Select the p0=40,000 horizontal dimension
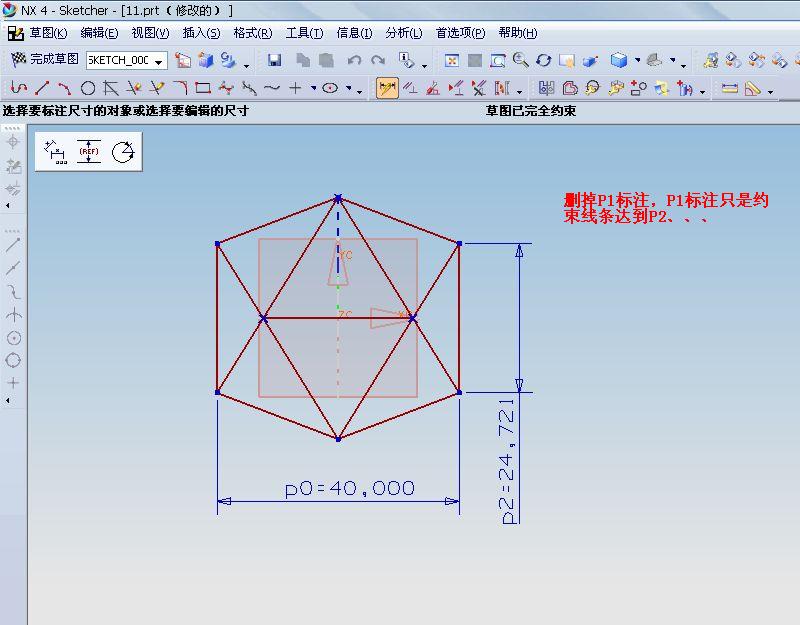Image resolution: width=800 pixels, height=625 pixels. point(350,489)
